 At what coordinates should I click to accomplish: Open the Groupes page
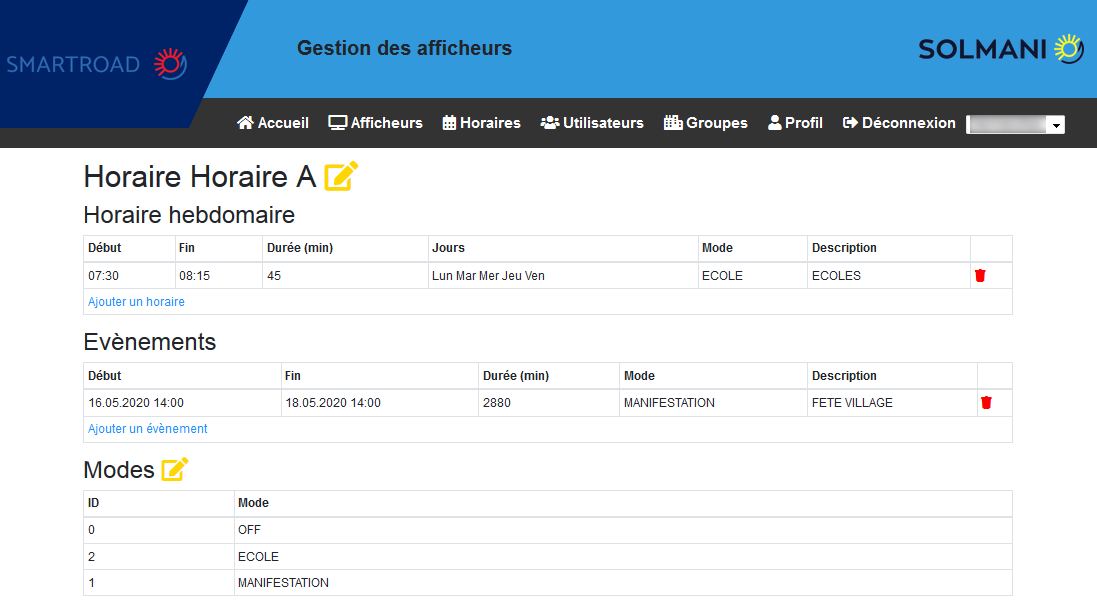click(x=705, y=123)
